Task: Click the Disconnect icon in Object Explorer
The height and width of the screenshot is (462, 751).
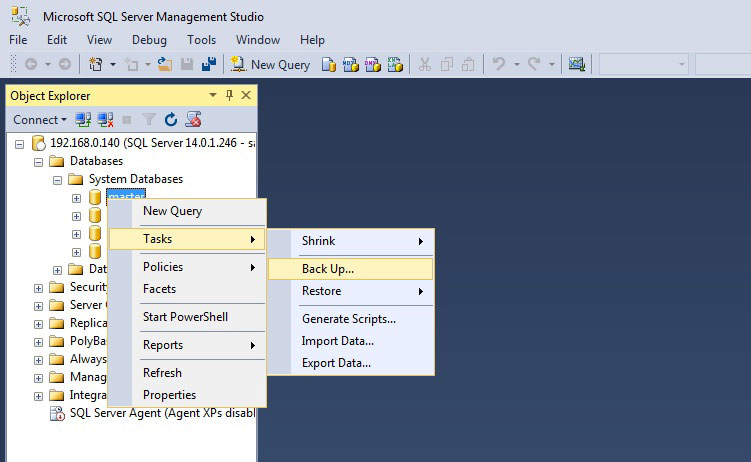Action: [105, 120]
